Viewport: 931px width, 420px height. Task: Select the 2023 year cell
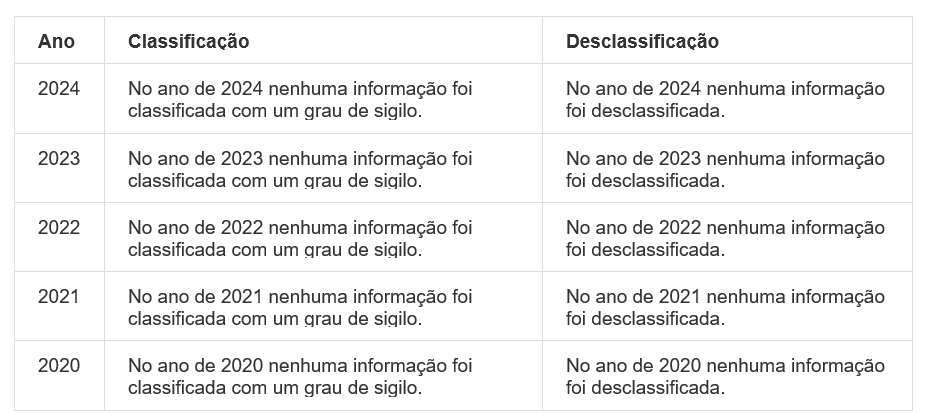[x=59, y=159]
